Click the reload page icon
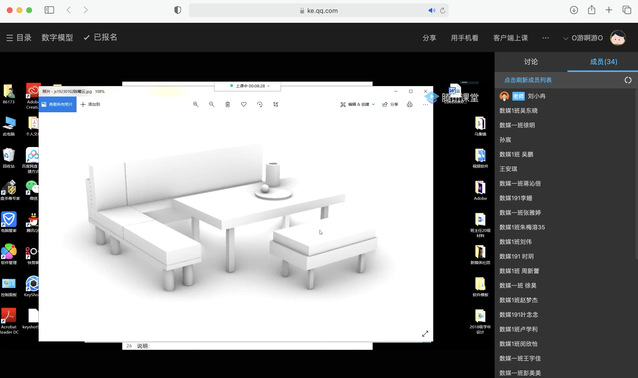The width and height of the screenshot is (638, 378). [442, 11]
